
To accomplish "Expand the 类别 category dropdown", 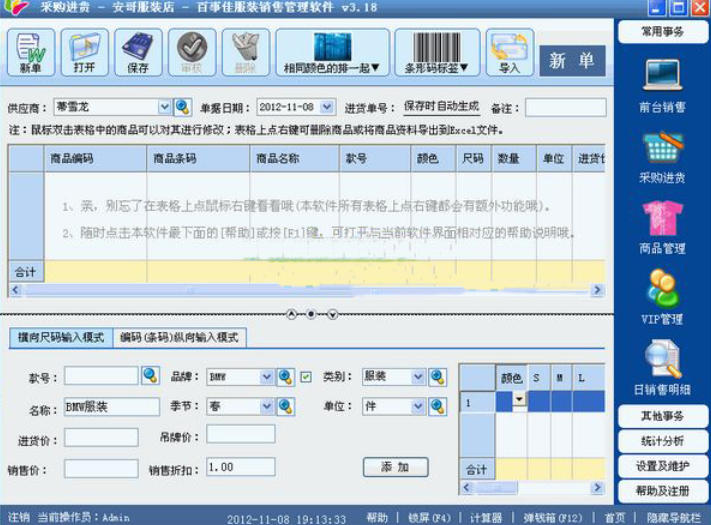I will [x=418, y=377].
